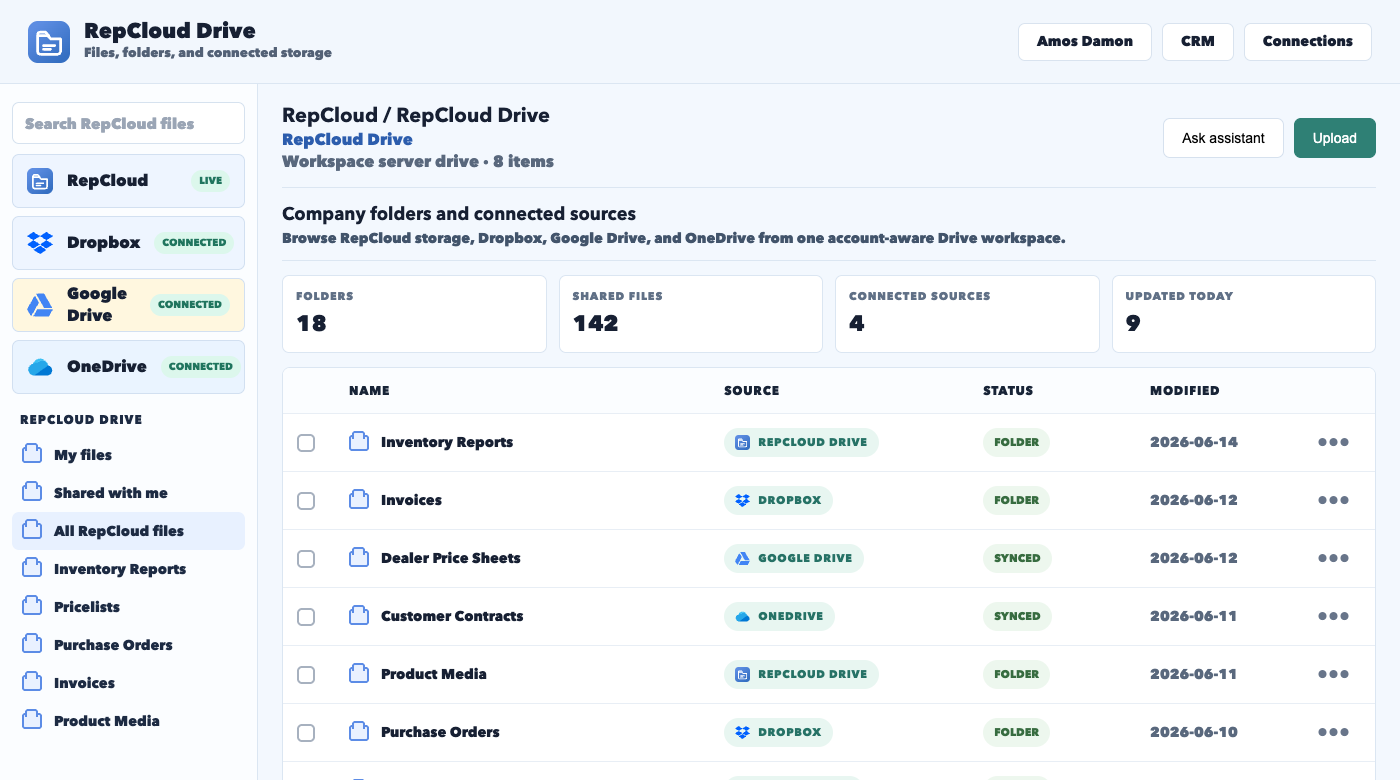Click the Source column header
This screenshot has width=1400, height=780.
(751, 391)
